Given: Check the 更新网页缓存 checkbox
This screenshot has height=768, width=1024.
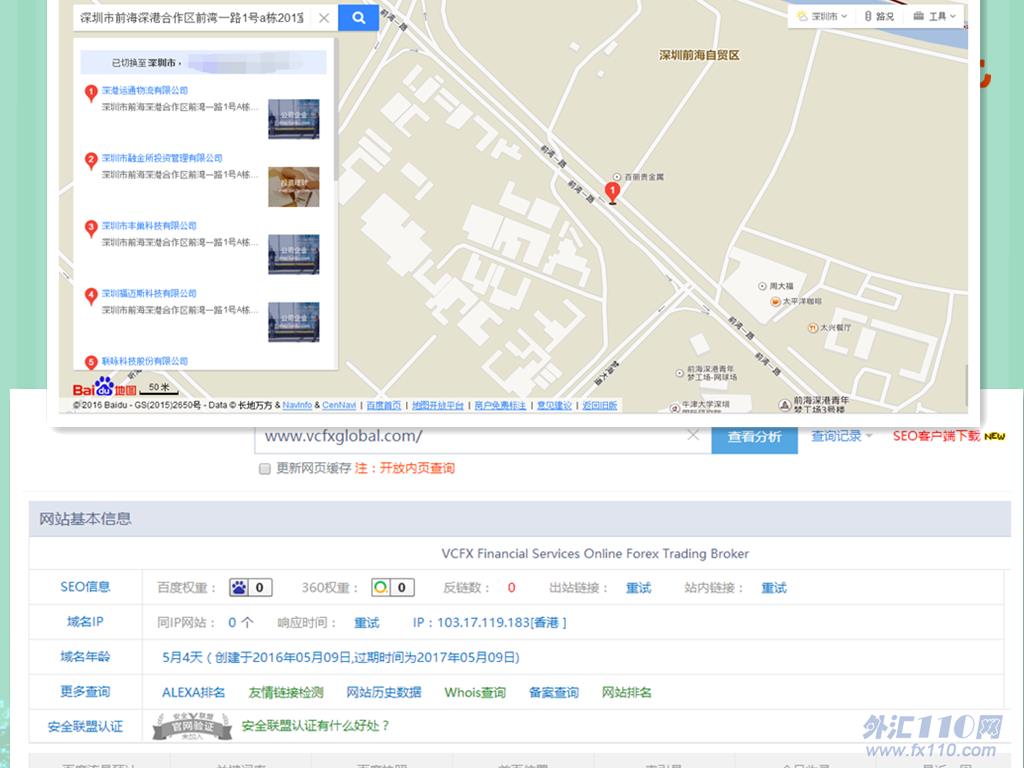Looking at the screenshot, I should click(264, 469).
